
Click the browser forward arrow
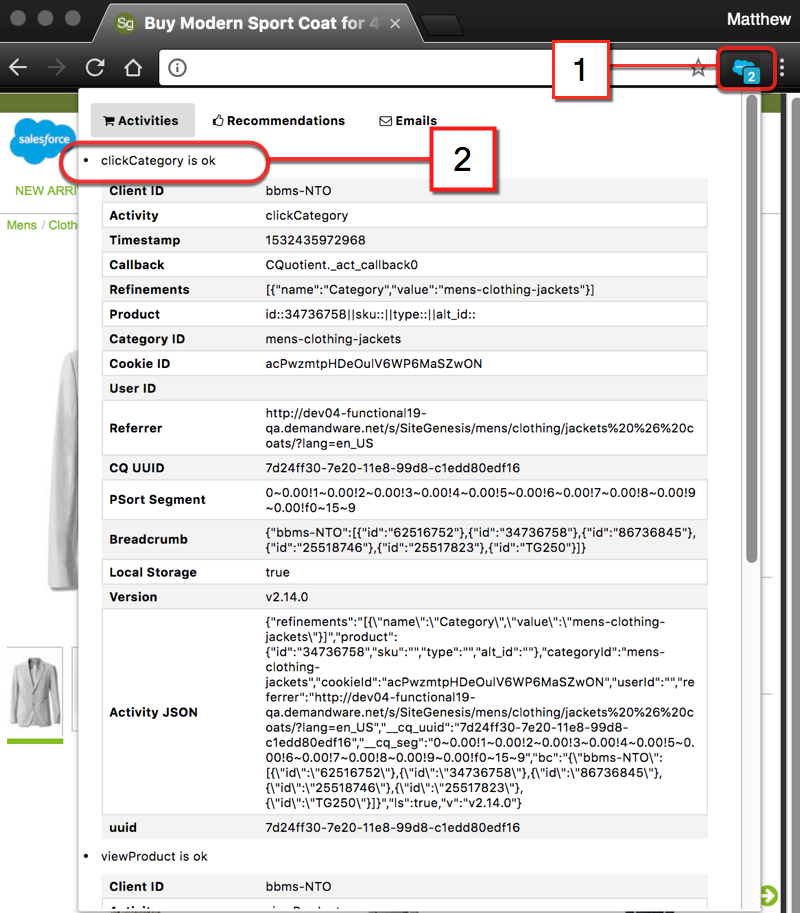coord(56,68)
